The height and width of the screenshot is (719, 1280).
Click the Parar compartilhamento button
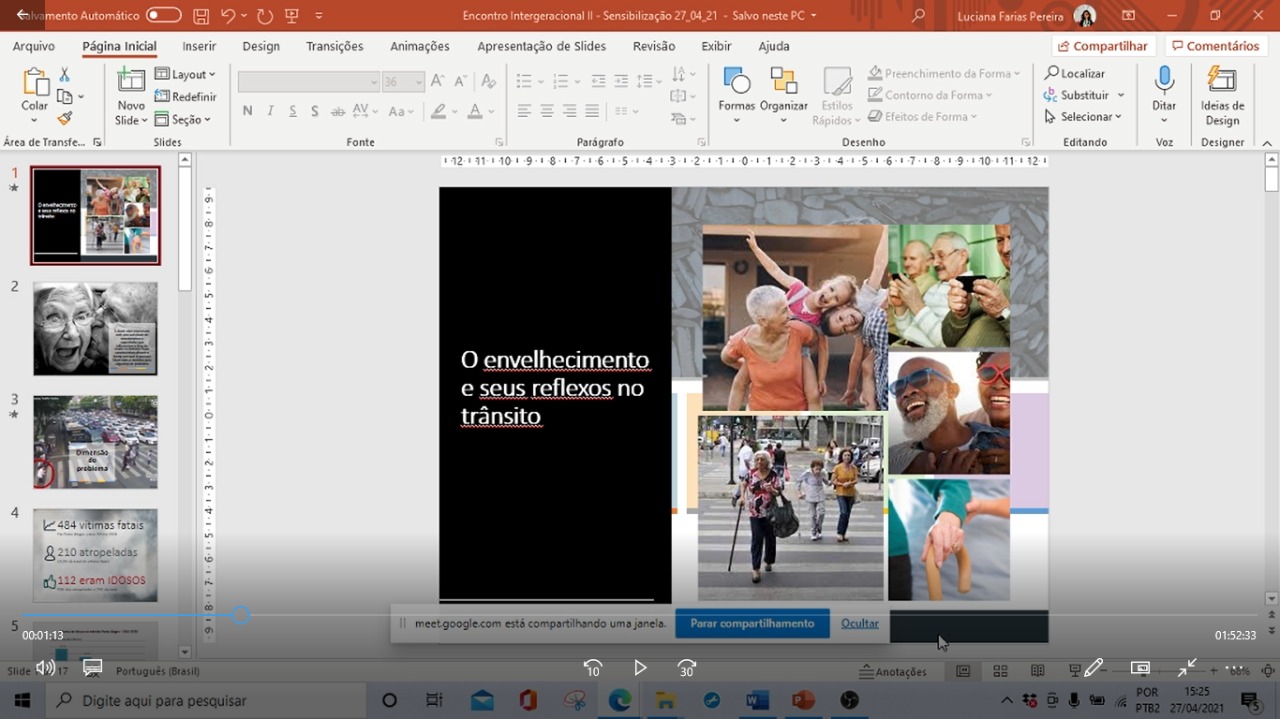pyautogui.click(x=752, y=623)
